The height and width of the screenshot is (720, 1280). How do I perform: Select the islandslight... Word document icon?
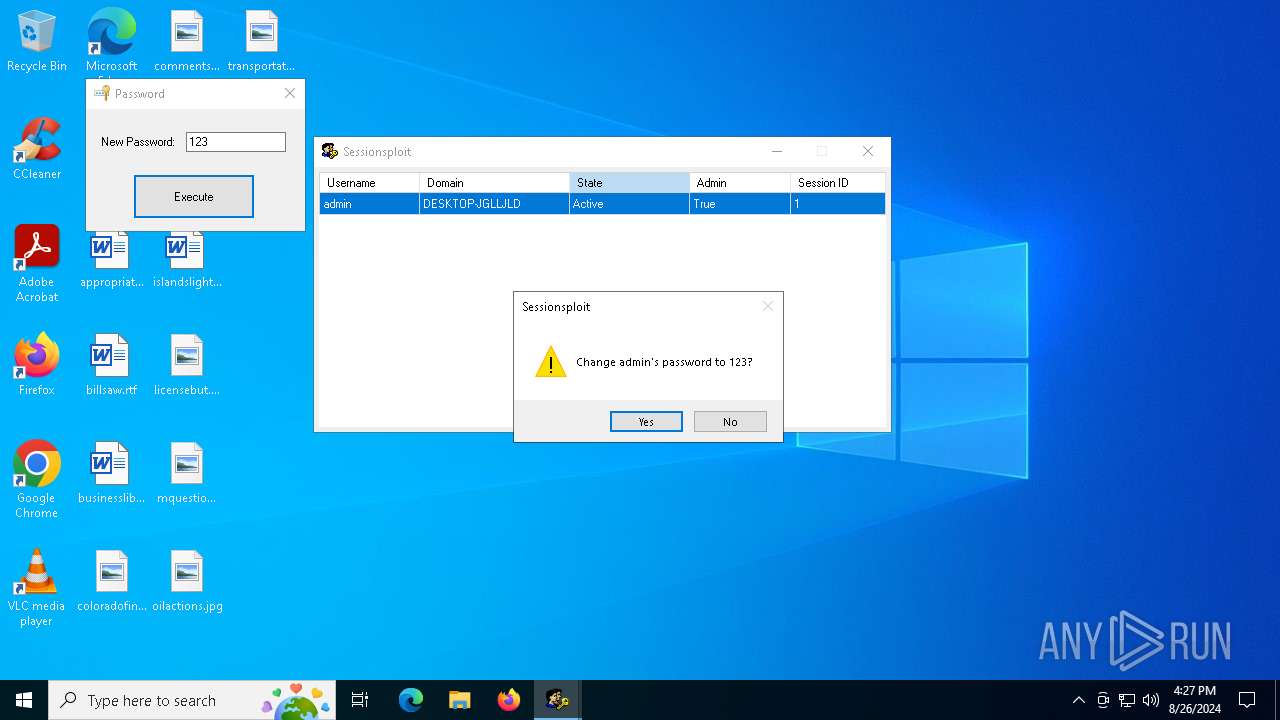click(187, 258)
